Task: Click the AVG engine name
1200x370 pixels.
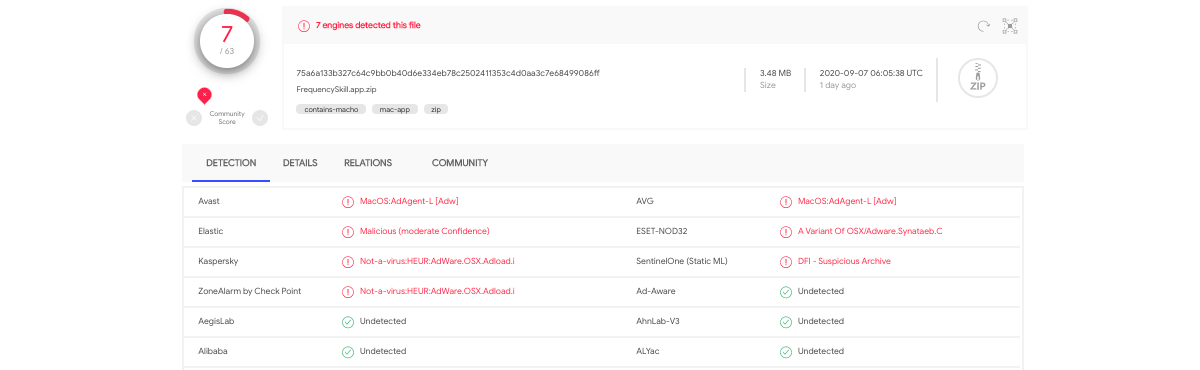Action: point(645,201)
